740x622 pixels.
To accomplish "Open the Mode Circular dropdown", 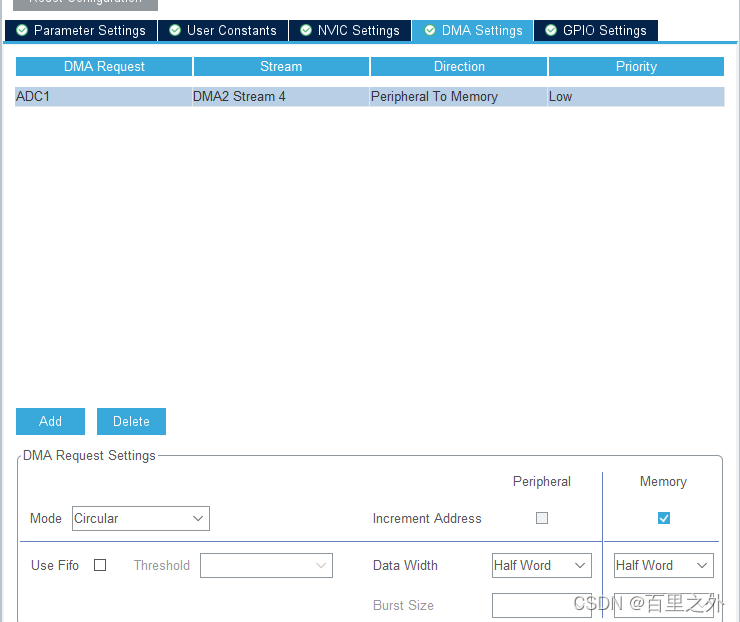I will 141,518.
